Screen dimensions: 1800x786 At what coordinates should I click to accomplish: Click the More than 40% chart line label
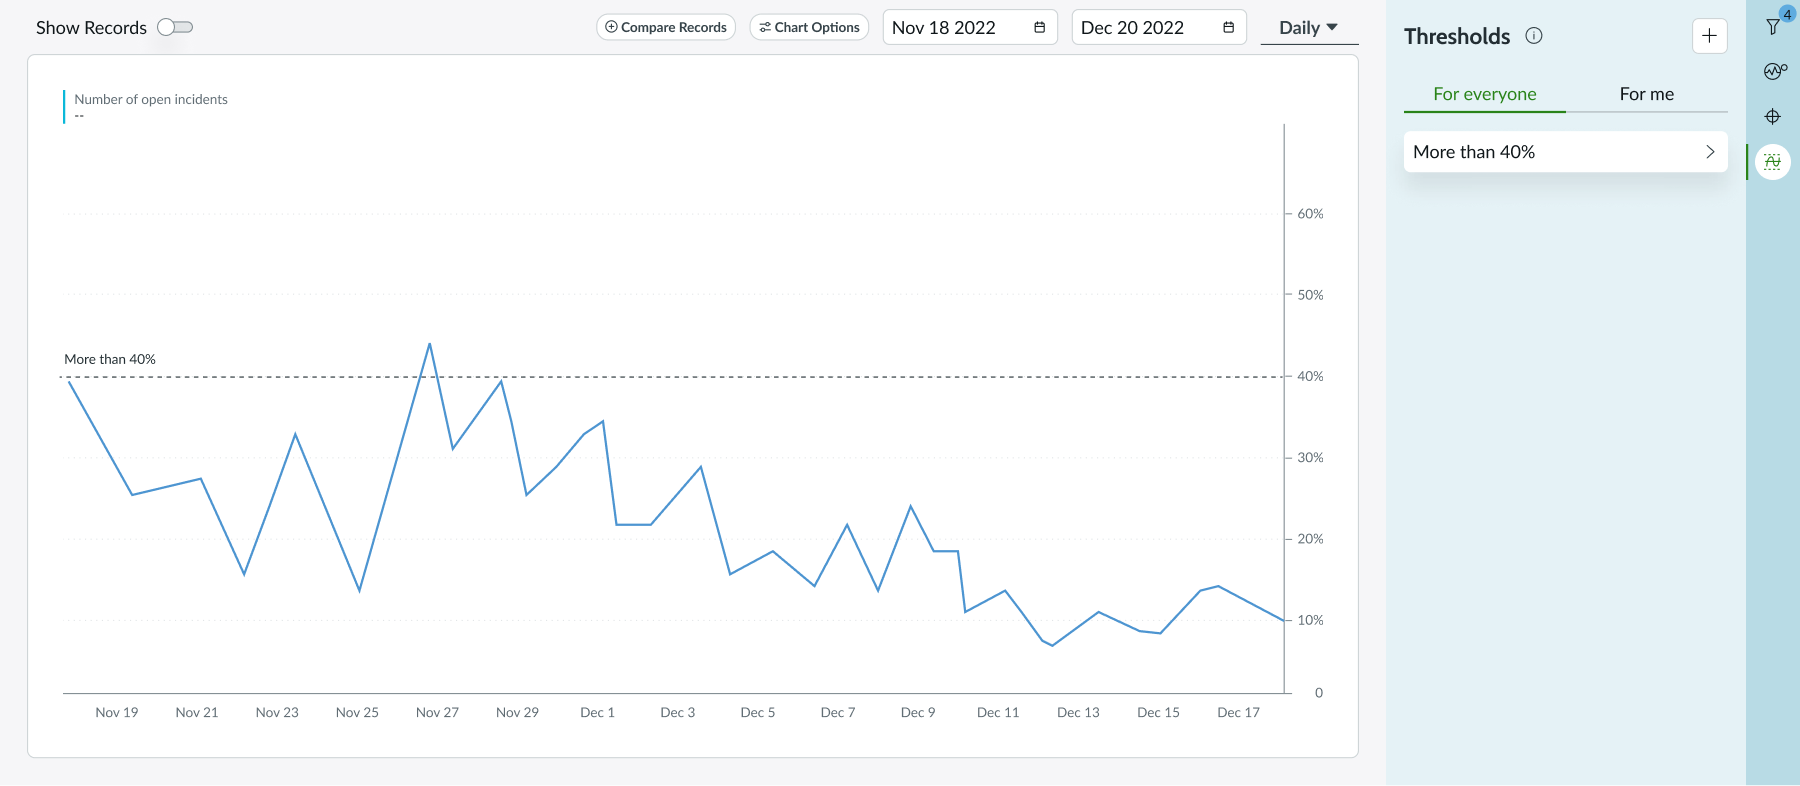point(110,359)
